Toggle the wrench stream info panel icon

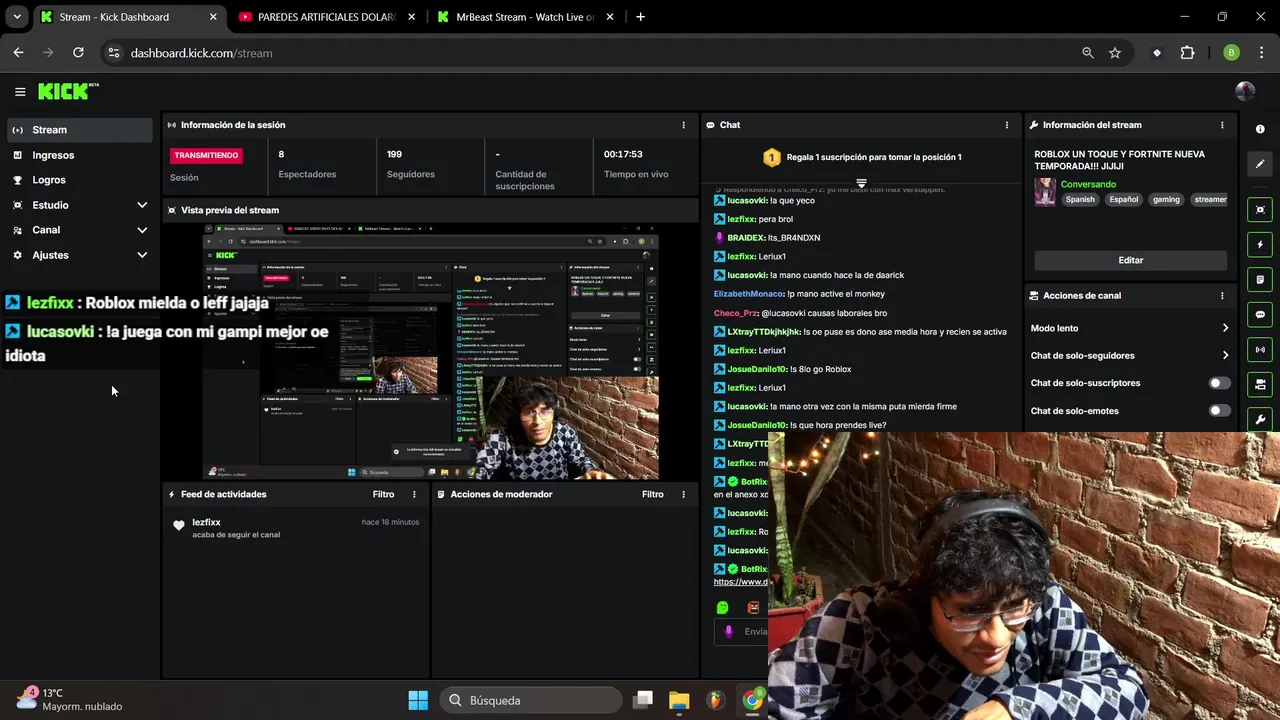(1260, 419)
